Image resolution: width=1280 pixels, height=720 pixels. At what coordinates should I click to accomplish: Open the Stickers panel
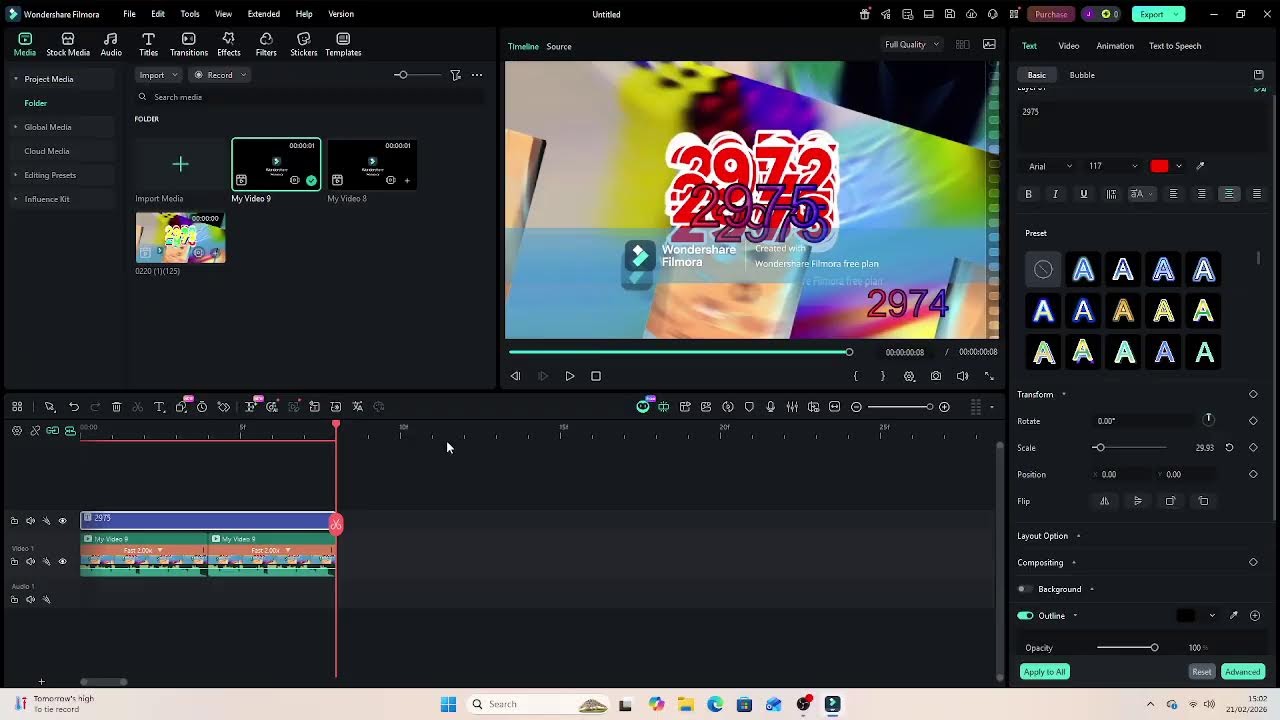click(x=304, y=44)
